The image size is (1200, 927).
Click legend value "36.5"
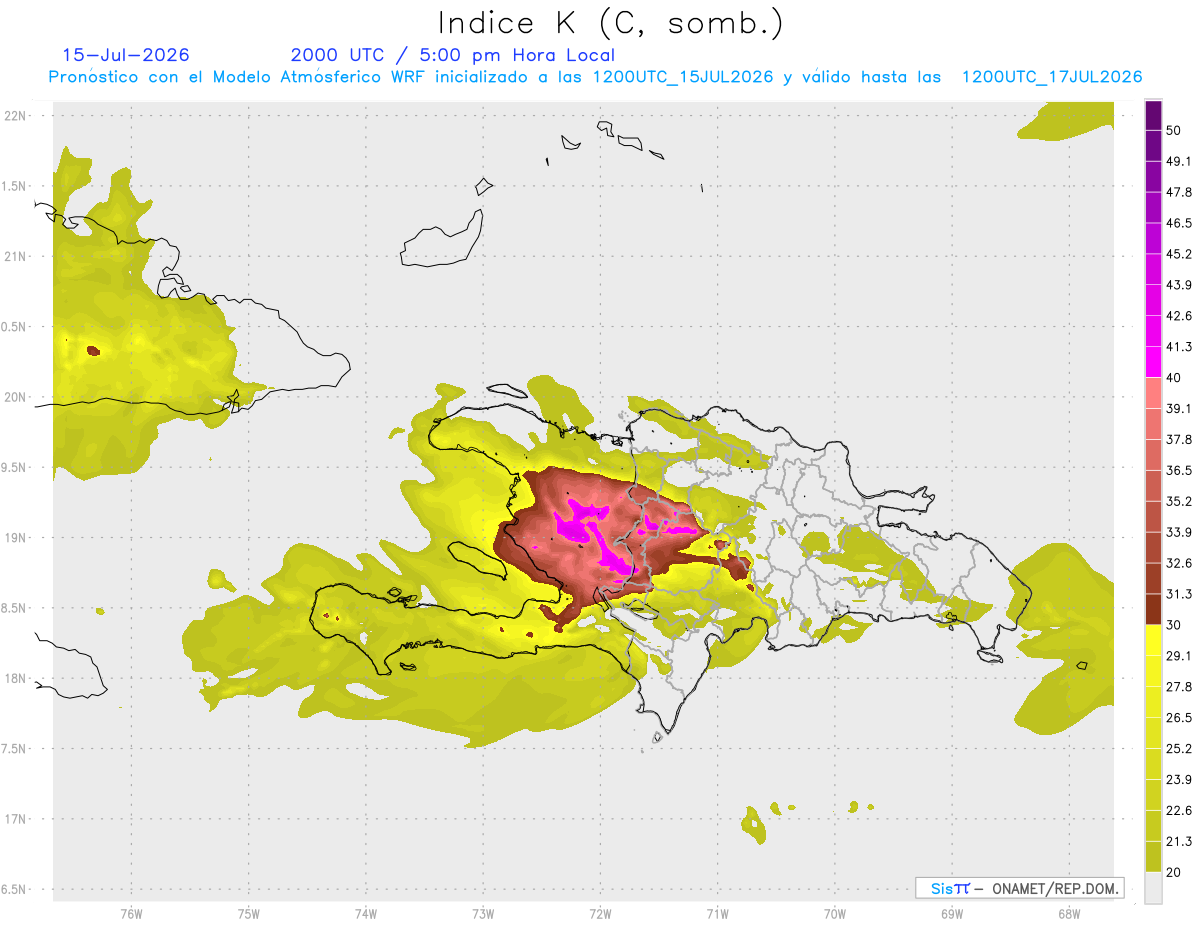click(x=1180, y=470)
